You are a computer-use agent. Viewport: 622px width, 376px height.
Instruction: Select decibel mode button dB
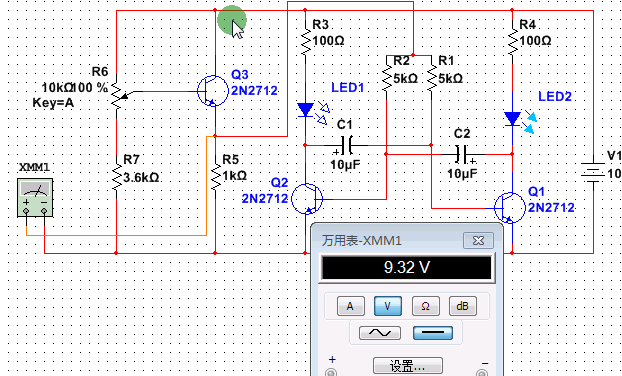[x=463, y=306]
